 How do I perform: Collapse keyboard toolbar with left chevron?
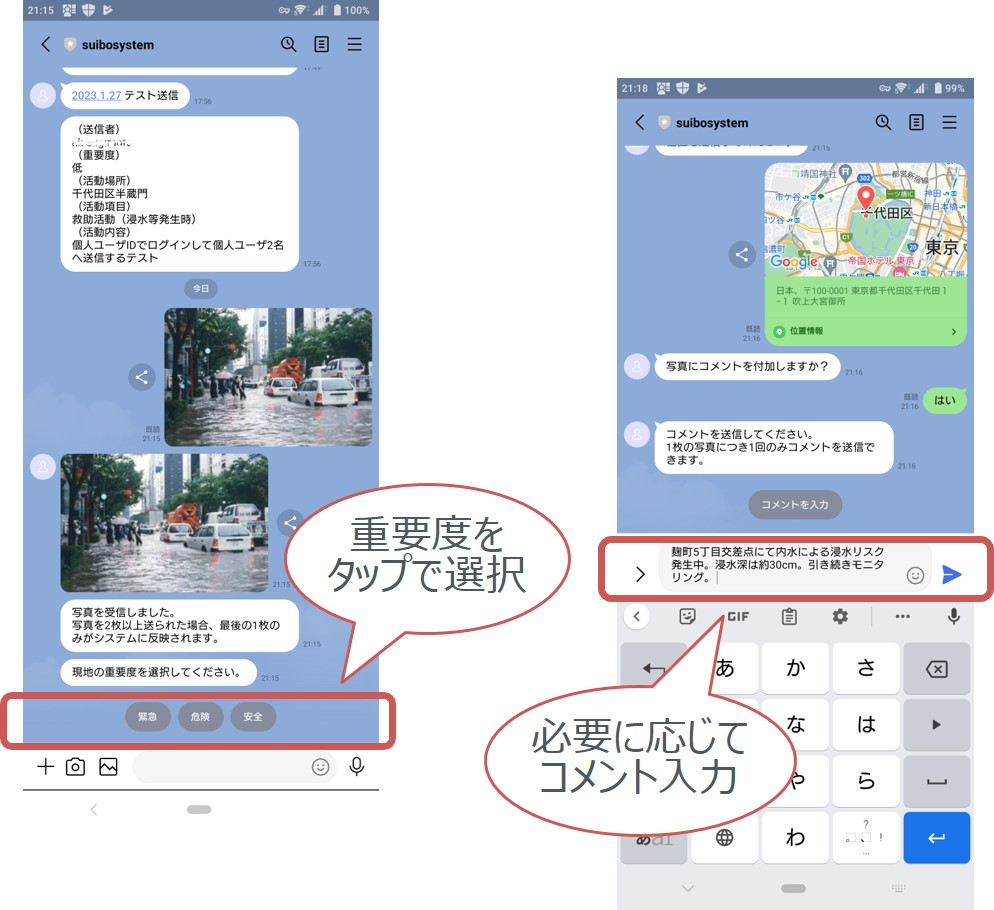coord(636,616)
